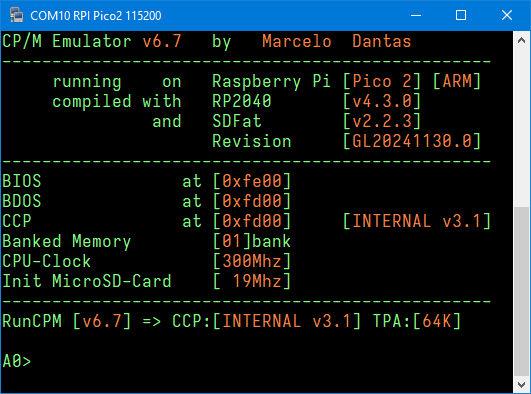Click the '[ARM]' architecture text
The image size is (531, 394).
tap(457, 81)
